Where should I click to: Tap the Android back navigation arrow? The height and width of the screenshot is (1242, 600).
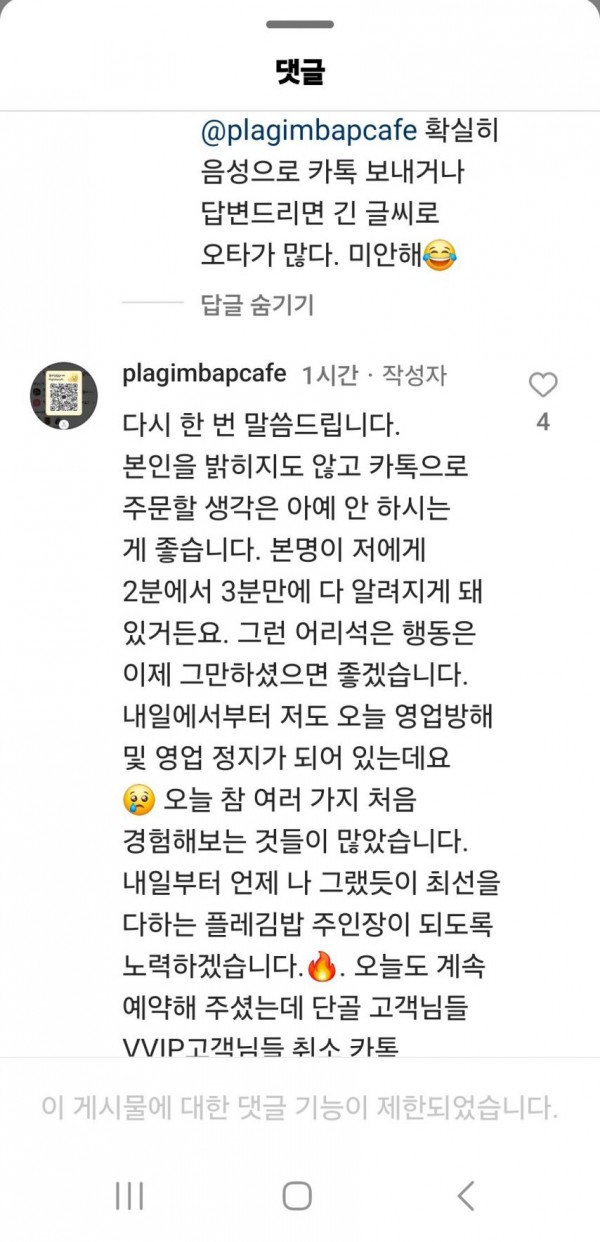[465, 1195]
